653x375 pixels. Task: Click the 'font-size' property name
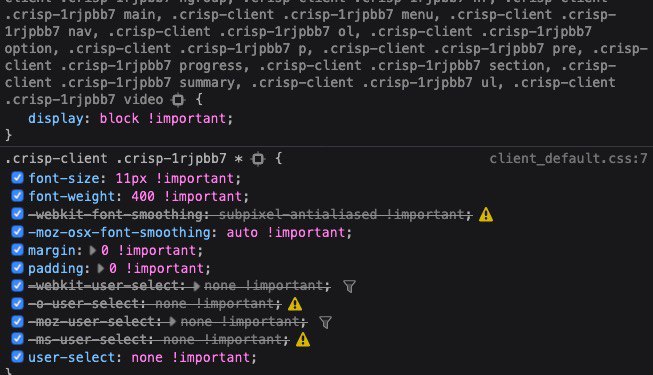tap(64, 178)
